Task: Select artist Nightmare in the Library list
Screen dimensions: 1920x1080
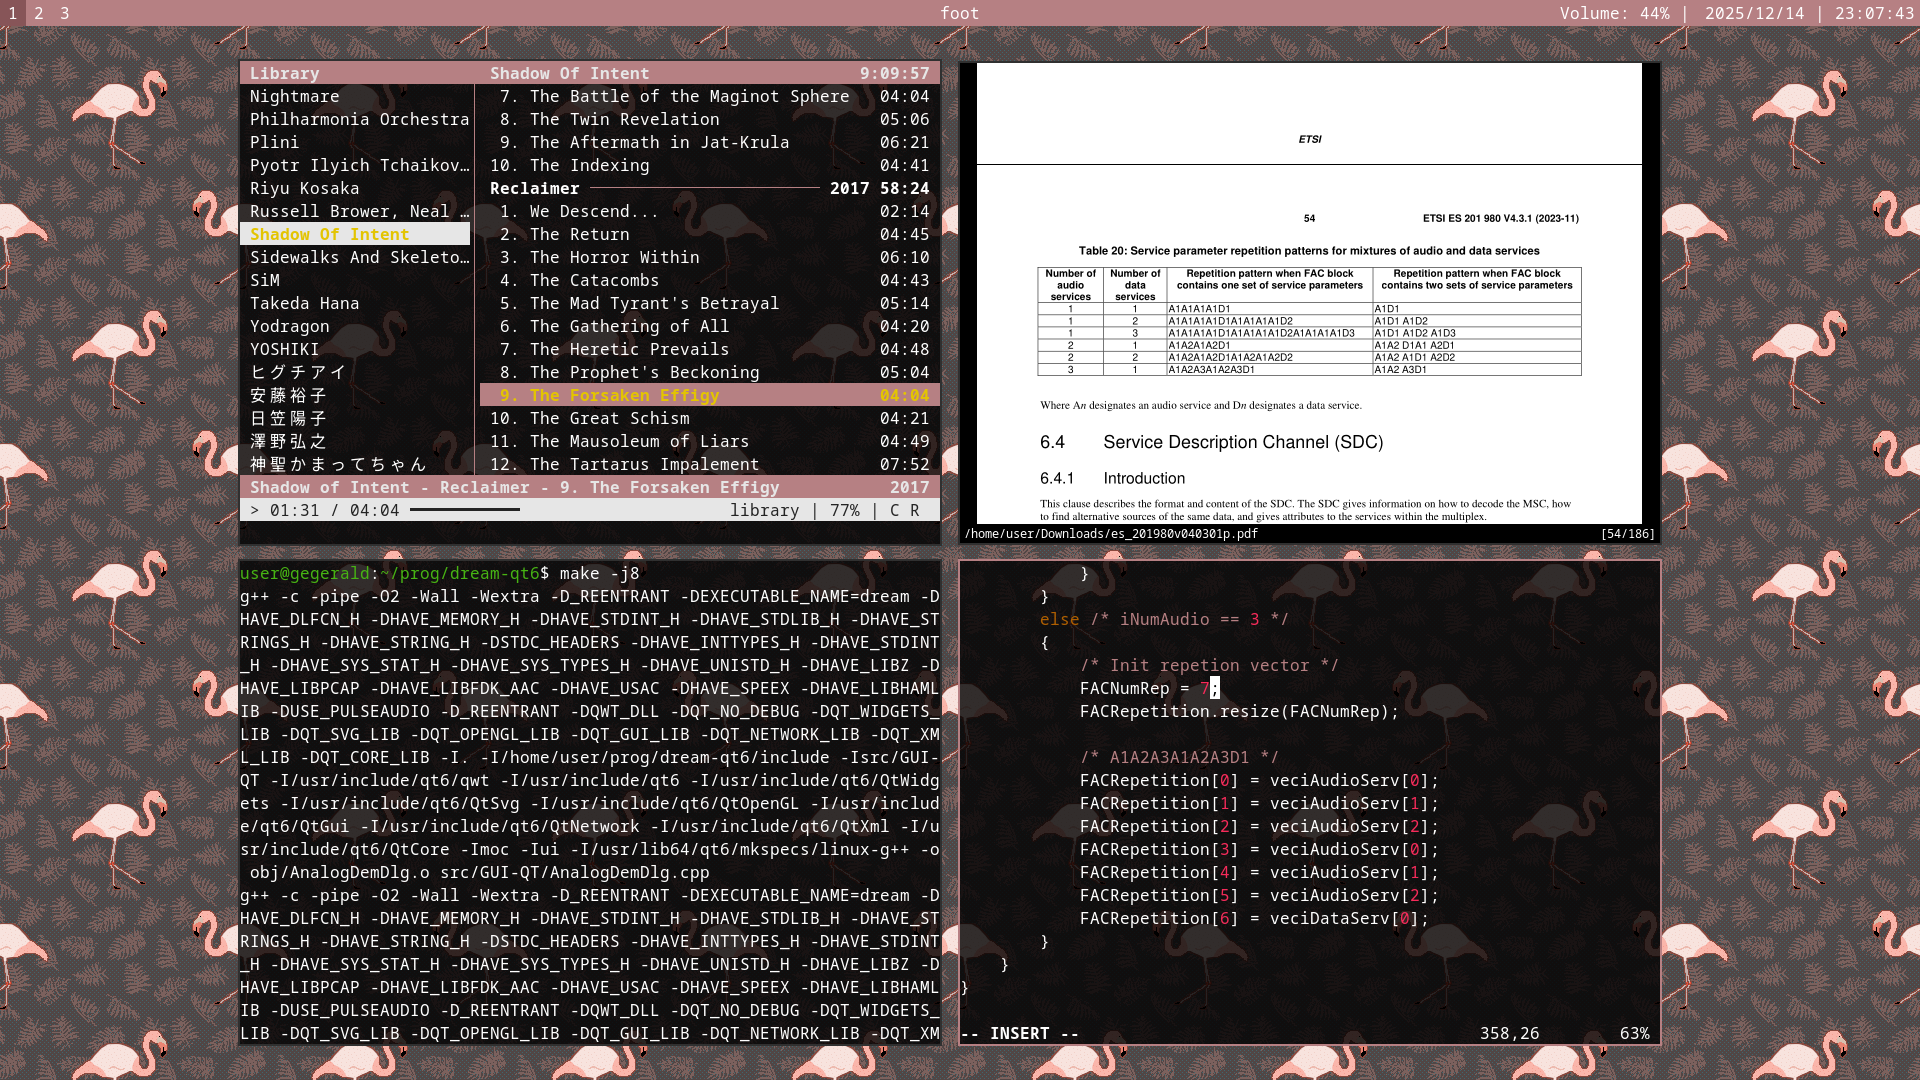Action: coord(294,96)
